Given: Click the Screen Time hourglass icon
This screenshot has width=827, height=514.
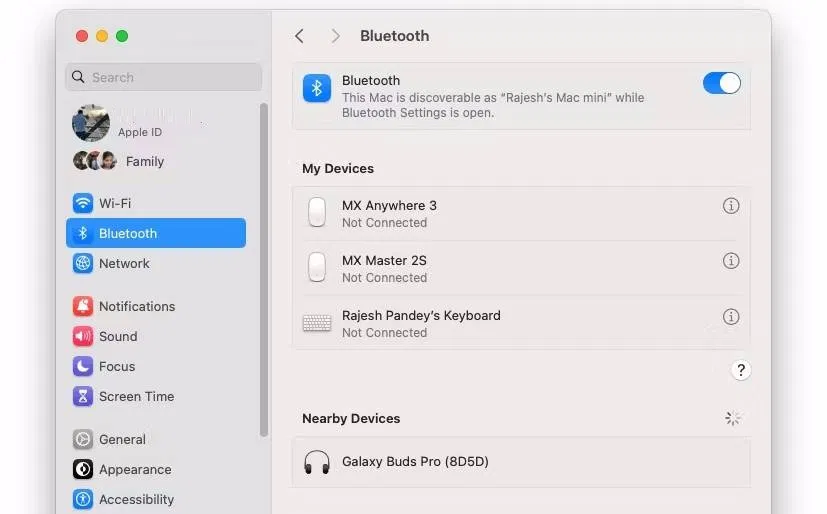Looking at the screenshot, I should 83,396.
